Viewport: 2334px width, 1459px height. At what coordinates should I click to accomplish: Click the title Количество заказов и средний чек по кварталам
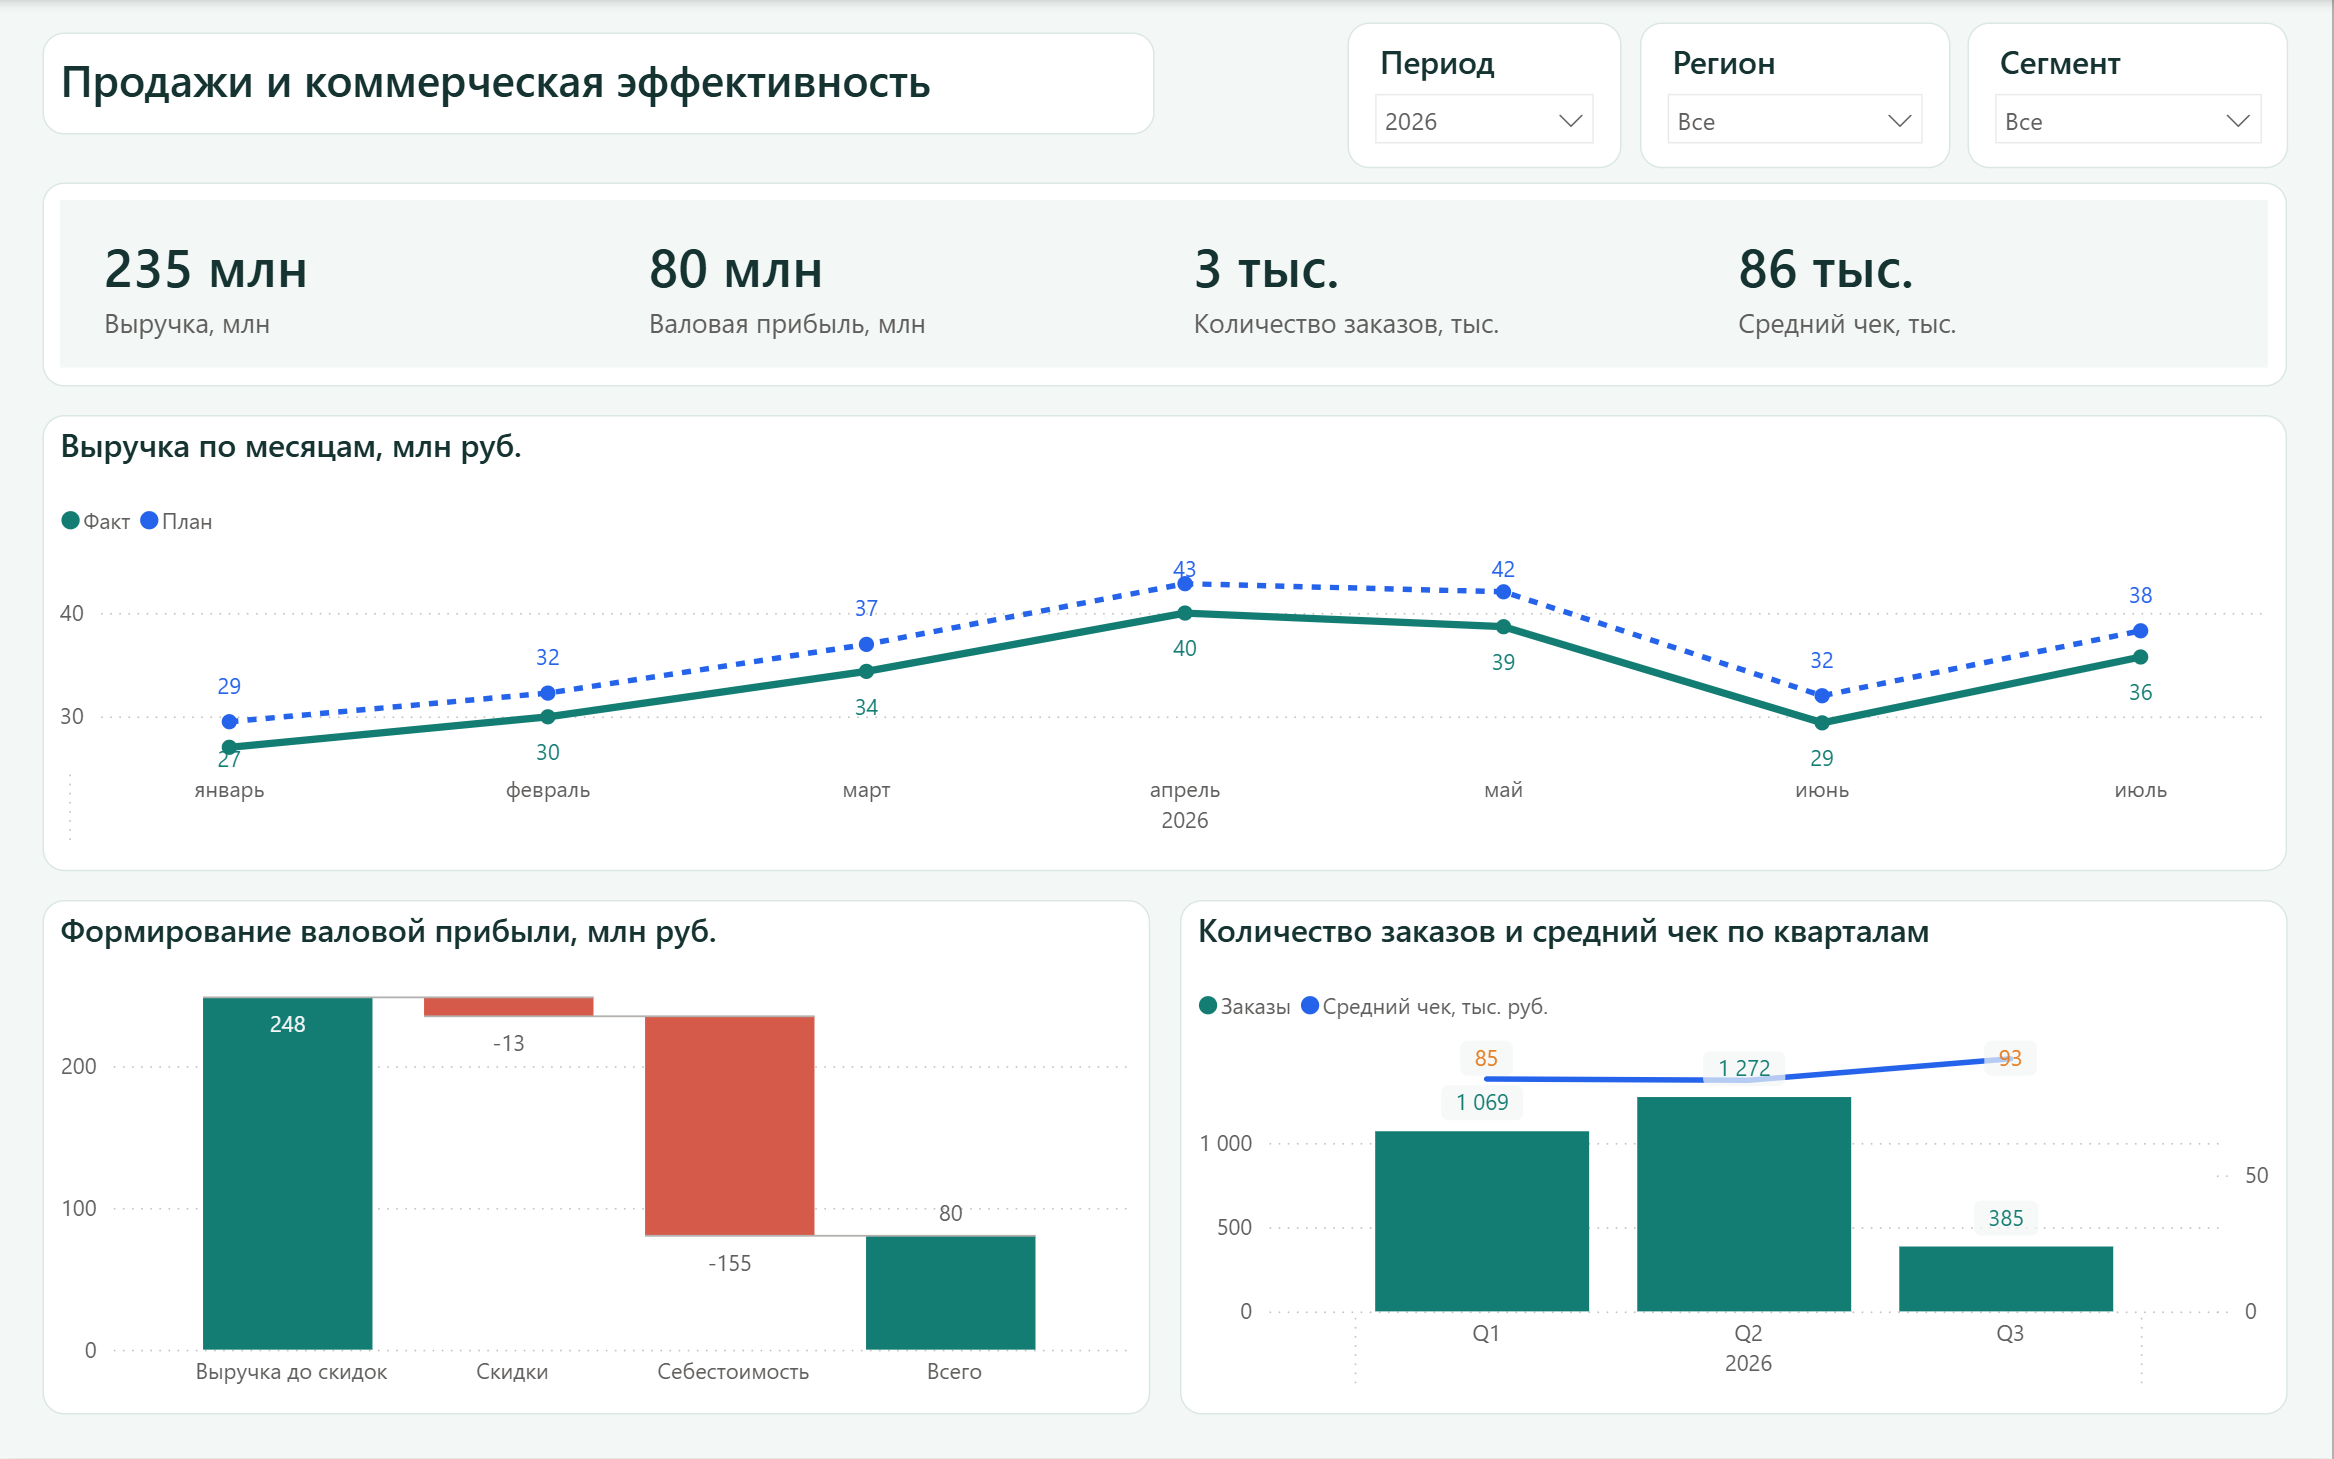point(1564,931)
